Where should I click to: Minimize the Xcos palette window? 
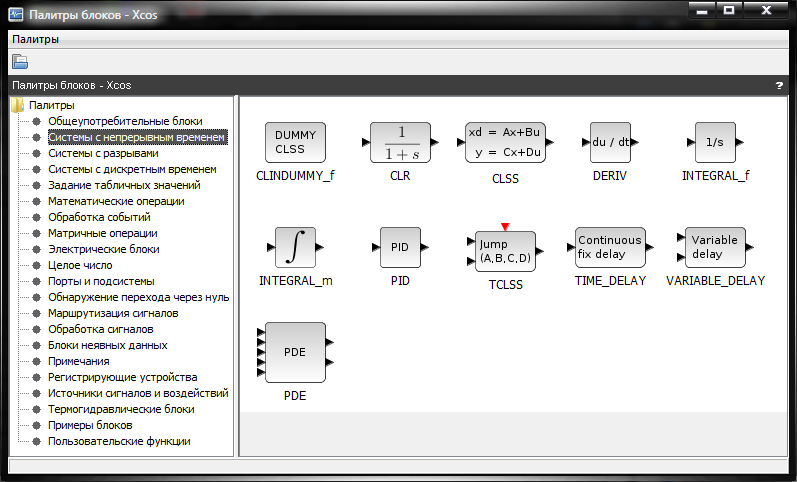pos(702,10)
